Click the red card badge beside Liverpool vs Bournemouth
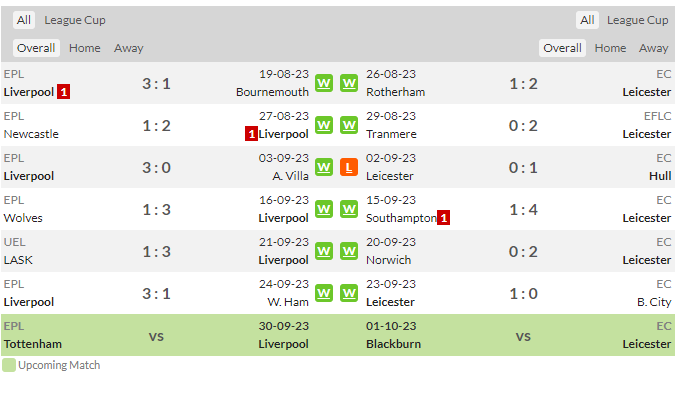Screen dimensions: 675x395 click(x=63, y=92)
